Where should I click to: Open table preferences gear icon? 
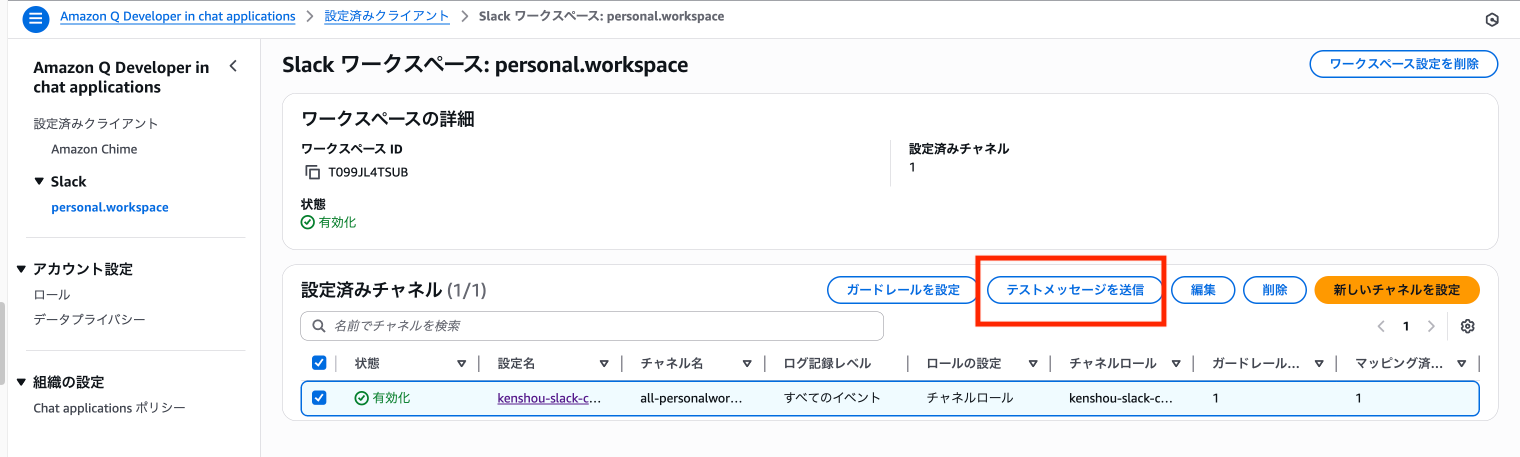pyautogui.click(x=1468, y=326)
